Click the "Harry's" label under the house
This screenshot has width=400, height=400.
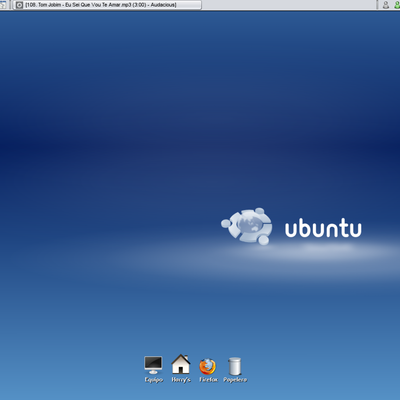[x=181, y=380]
